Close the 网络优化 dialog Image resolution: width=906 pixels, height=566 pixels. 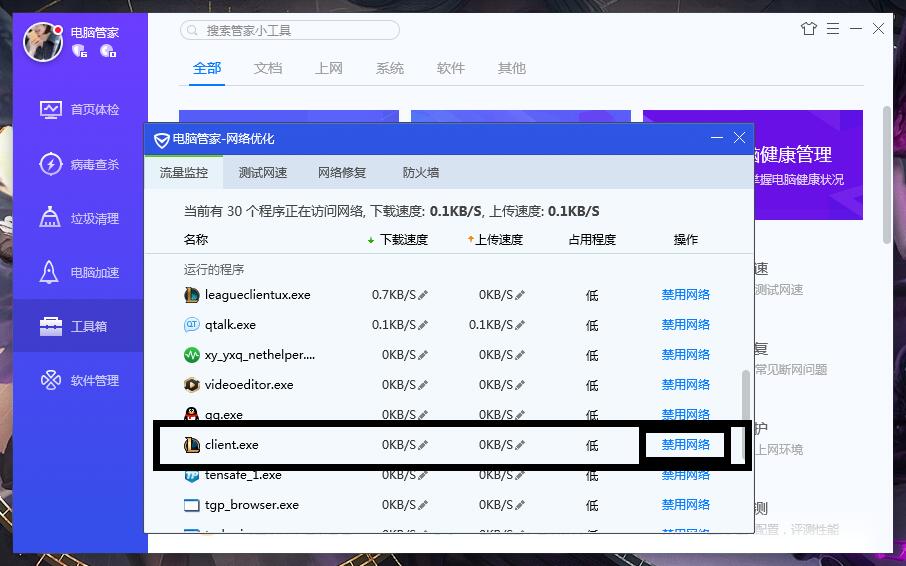740,138
